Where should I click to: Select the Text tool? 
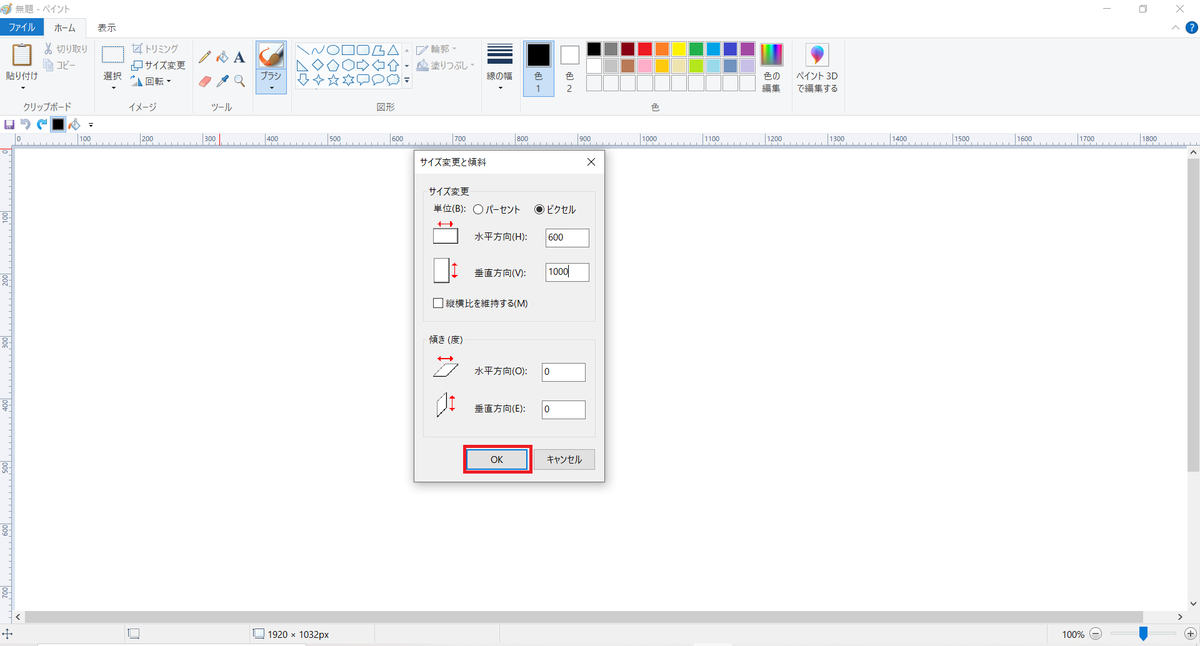click(x=240, y=57)
